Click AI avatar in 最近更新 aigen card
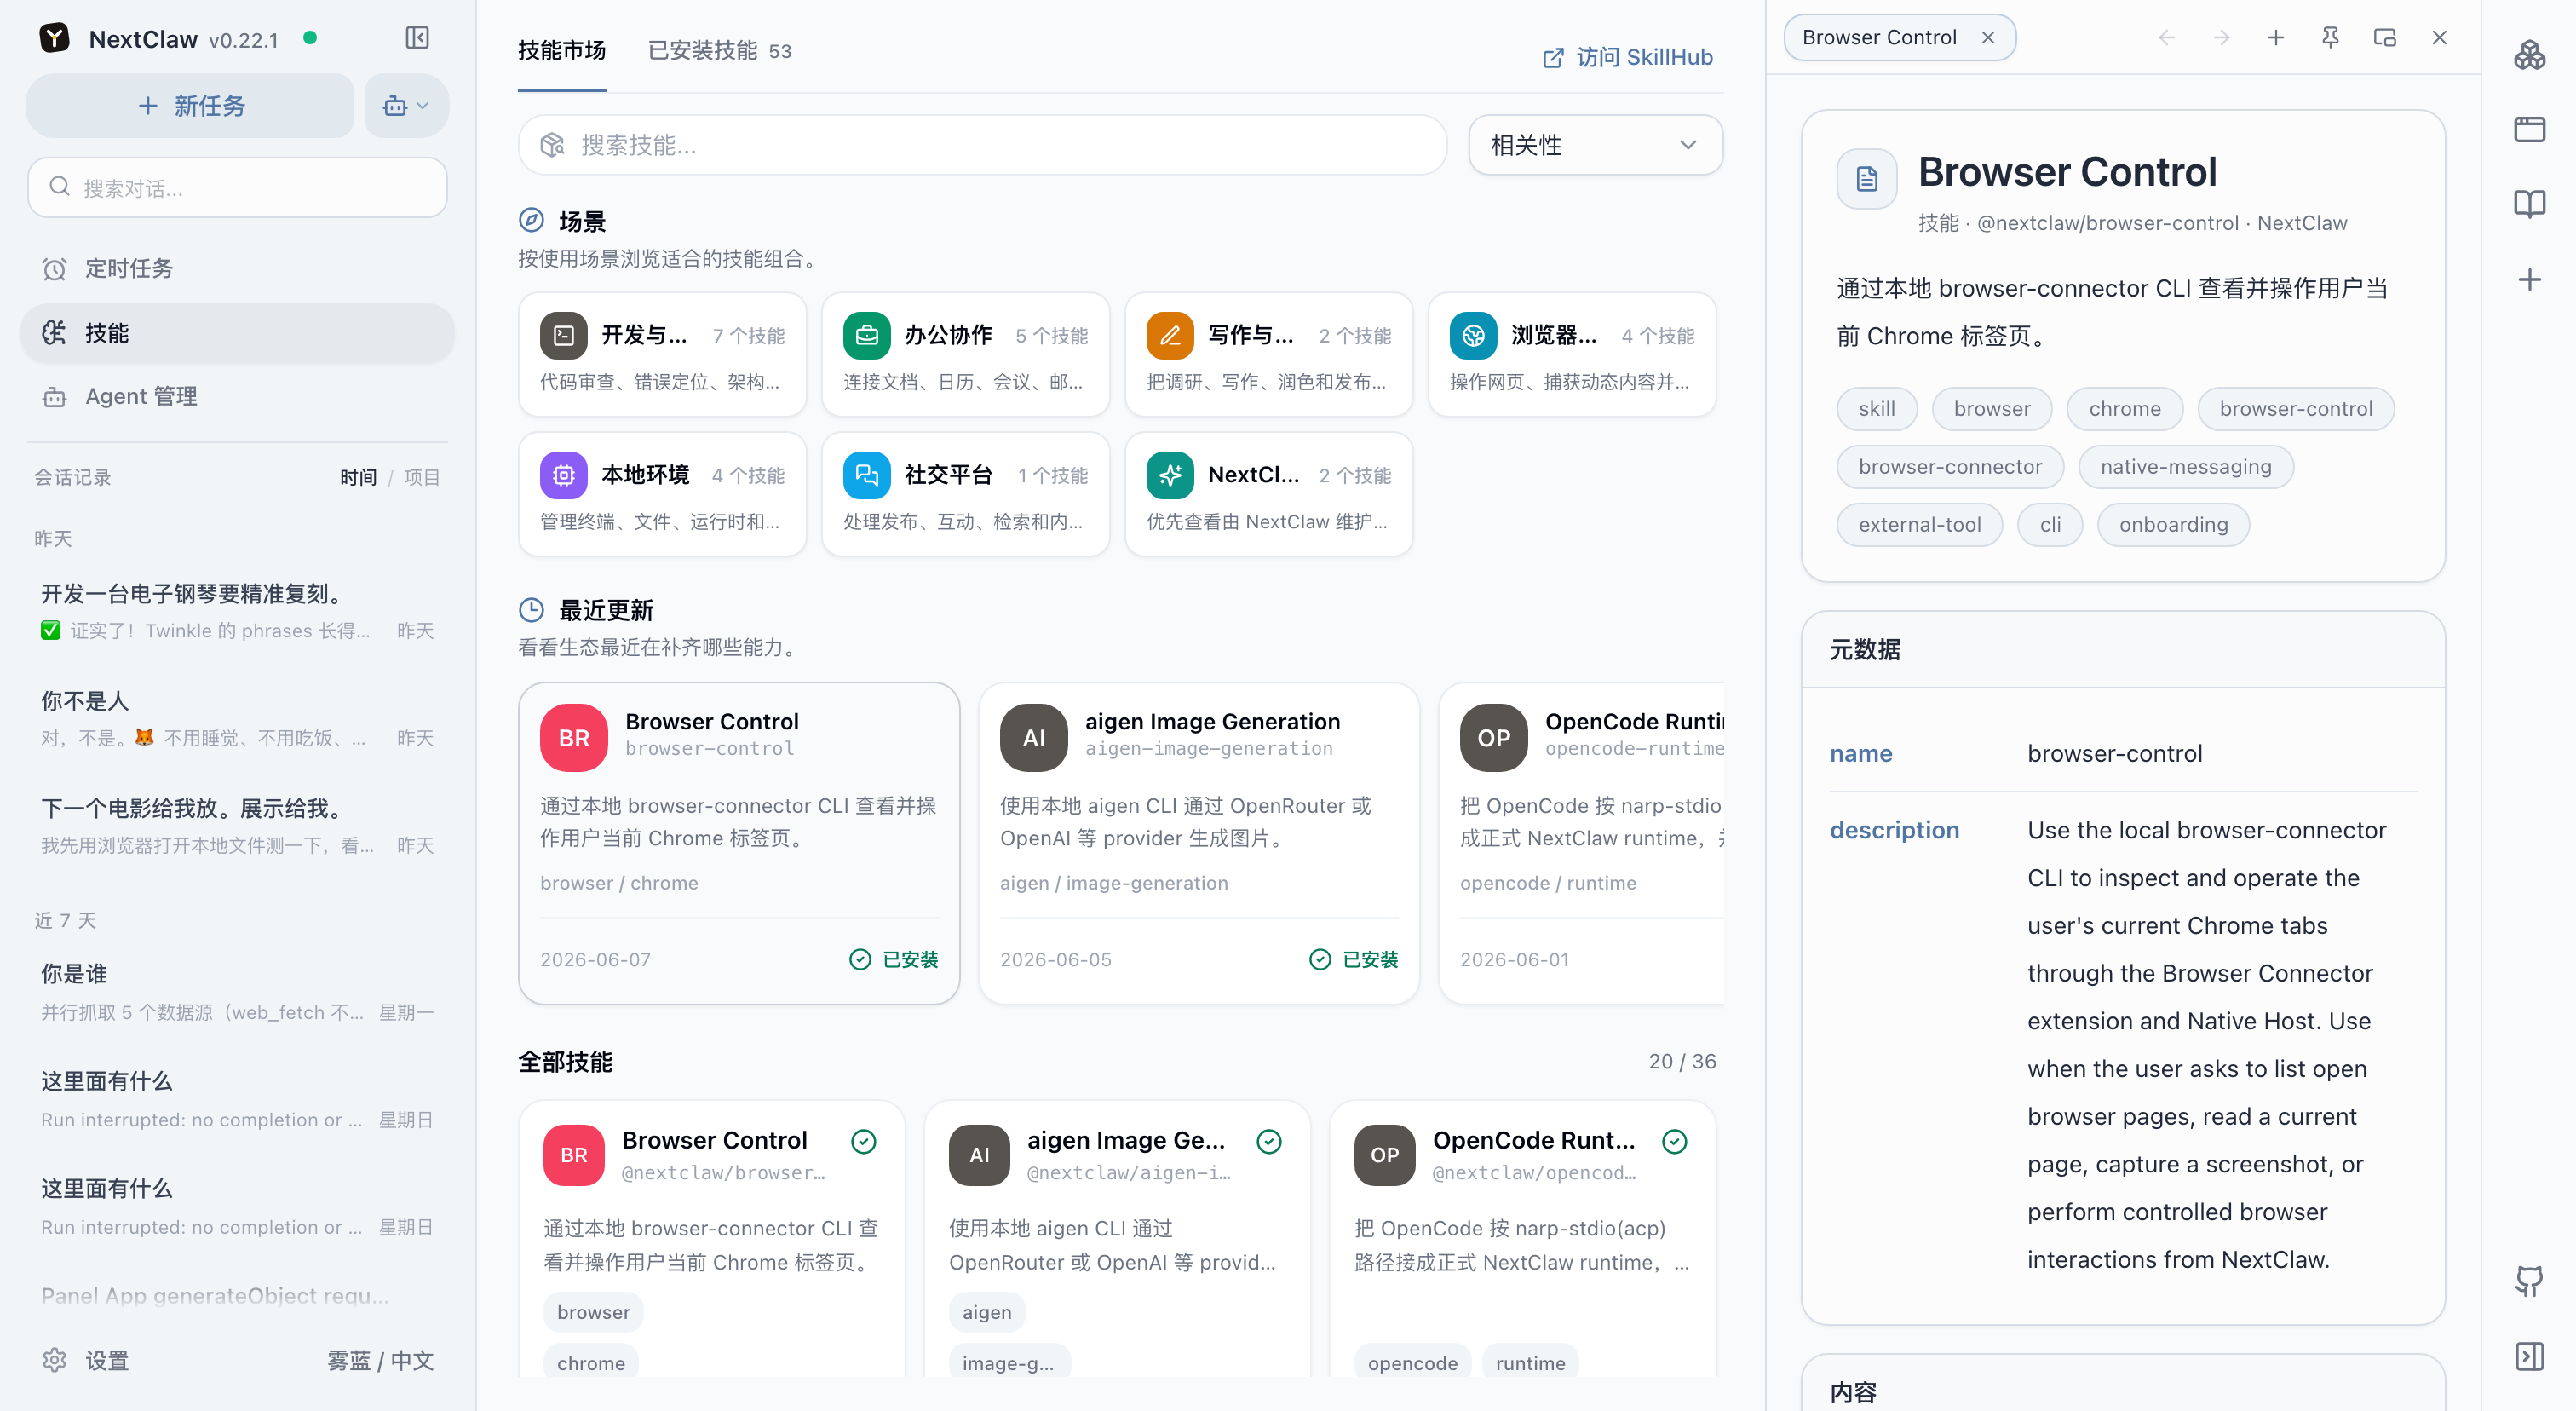The image size is (2576, 1411). point(1033,738)
